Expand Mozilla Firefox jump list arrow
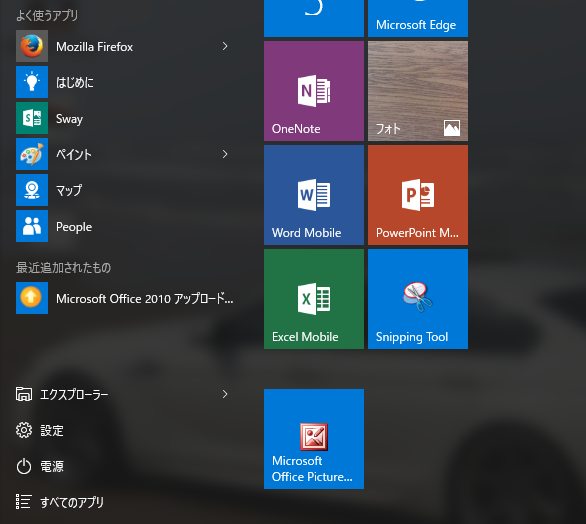 tap(225, 46)
